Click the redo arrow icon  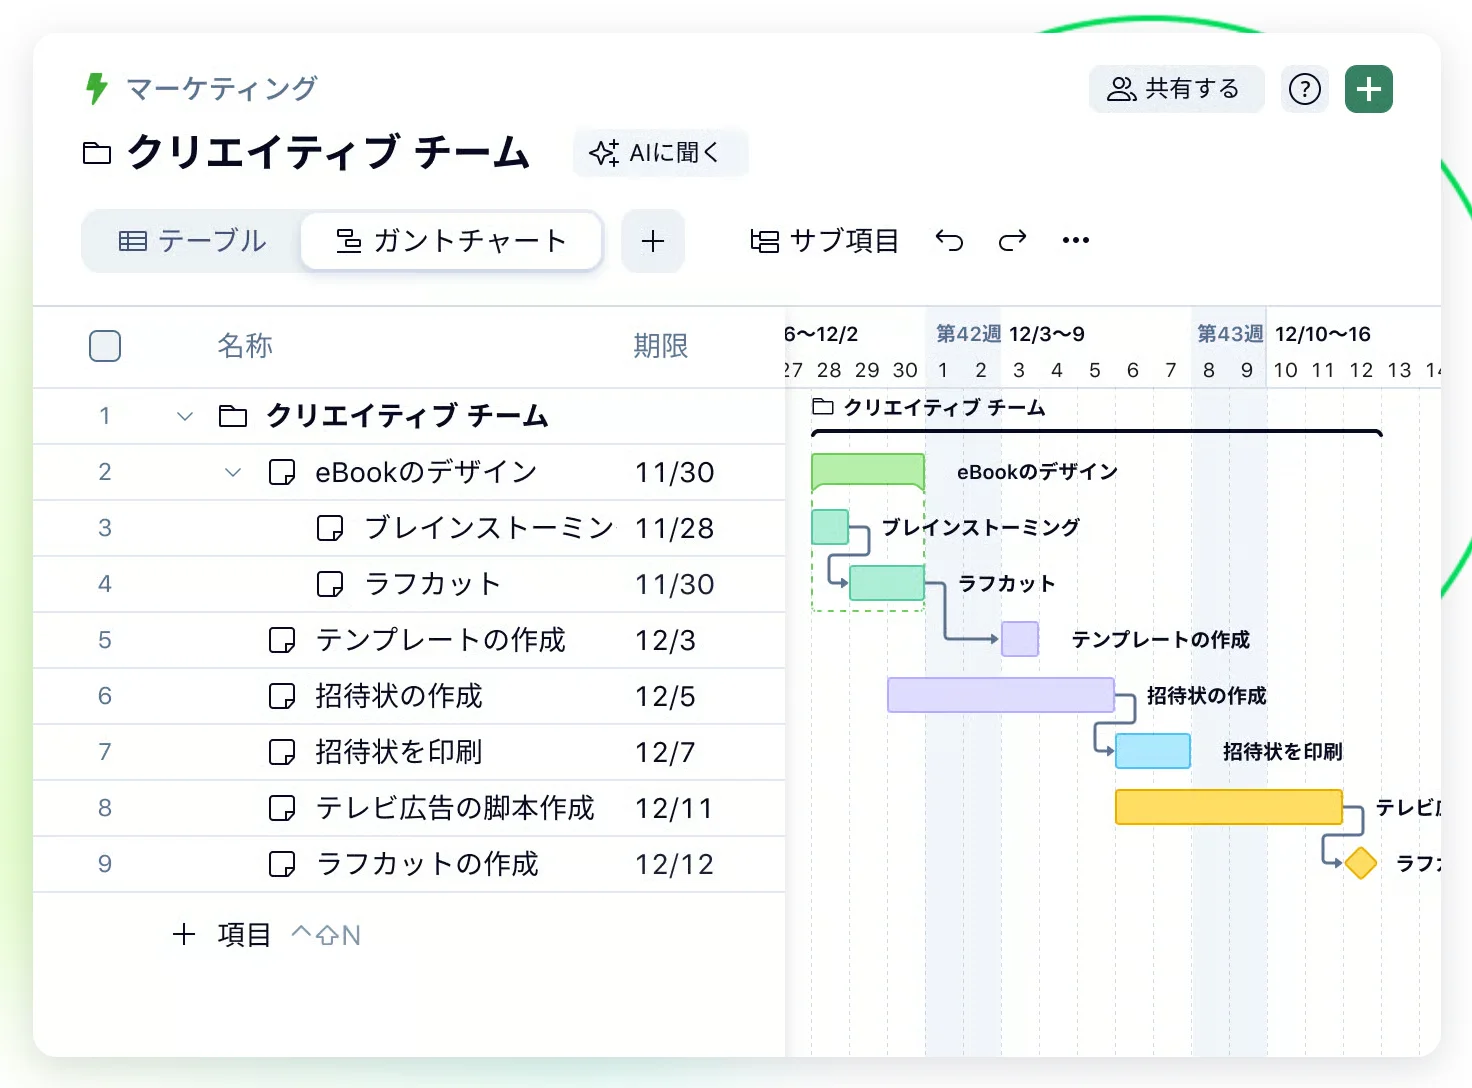coord(1012,240)
